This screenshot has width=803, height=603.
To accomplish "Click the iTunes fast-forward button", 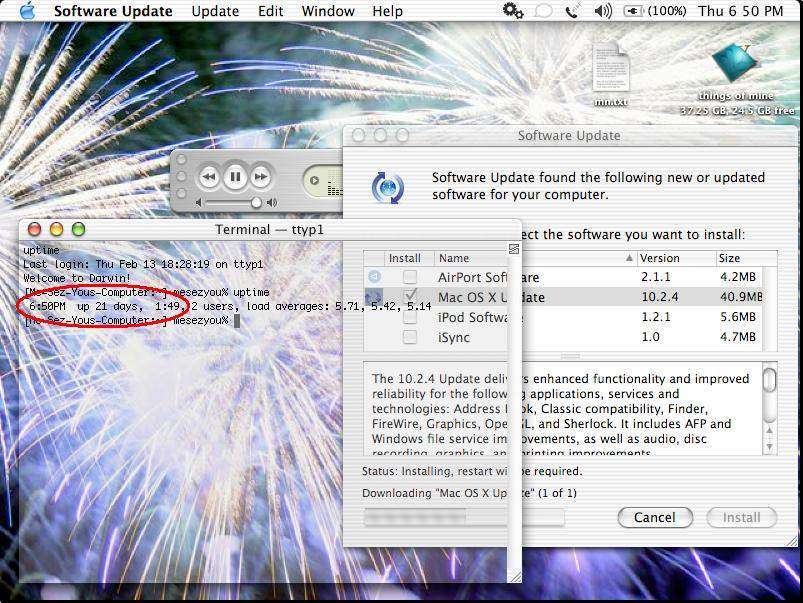I will pyautogui.click(x=261, y=177).
